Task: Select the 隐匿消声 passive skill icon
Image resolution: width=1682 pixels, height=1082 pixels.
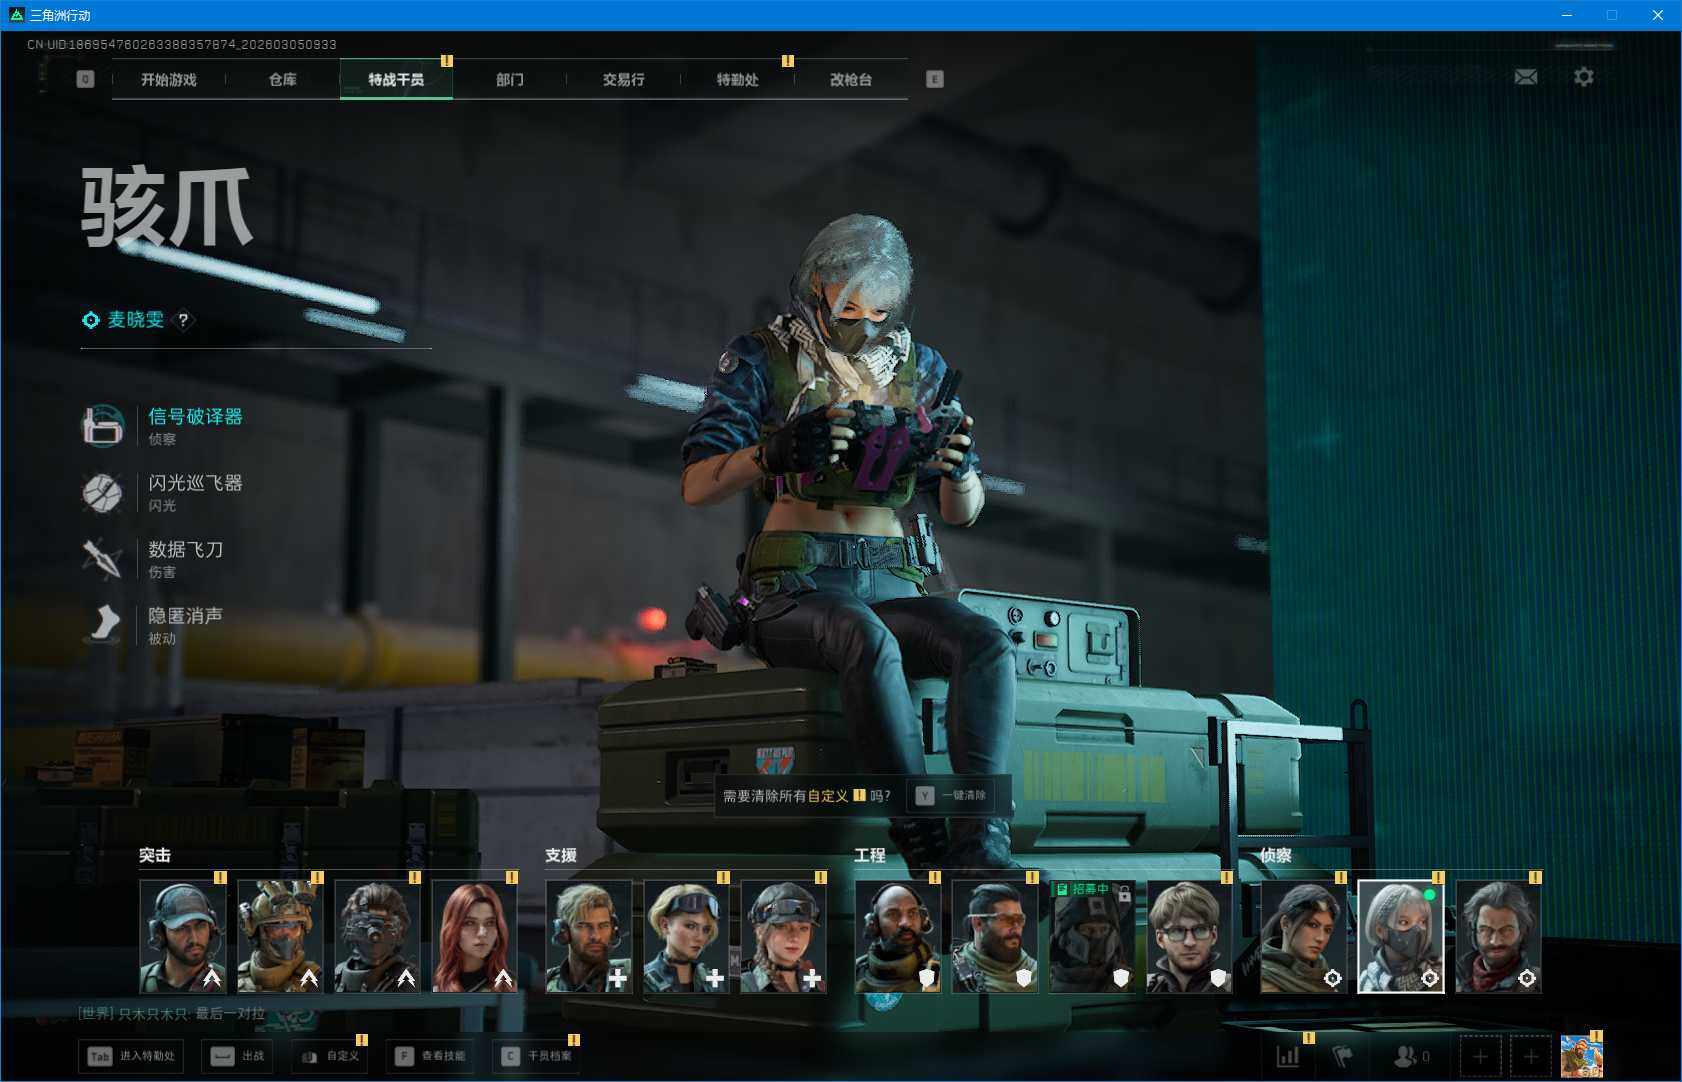Action: 102,625
